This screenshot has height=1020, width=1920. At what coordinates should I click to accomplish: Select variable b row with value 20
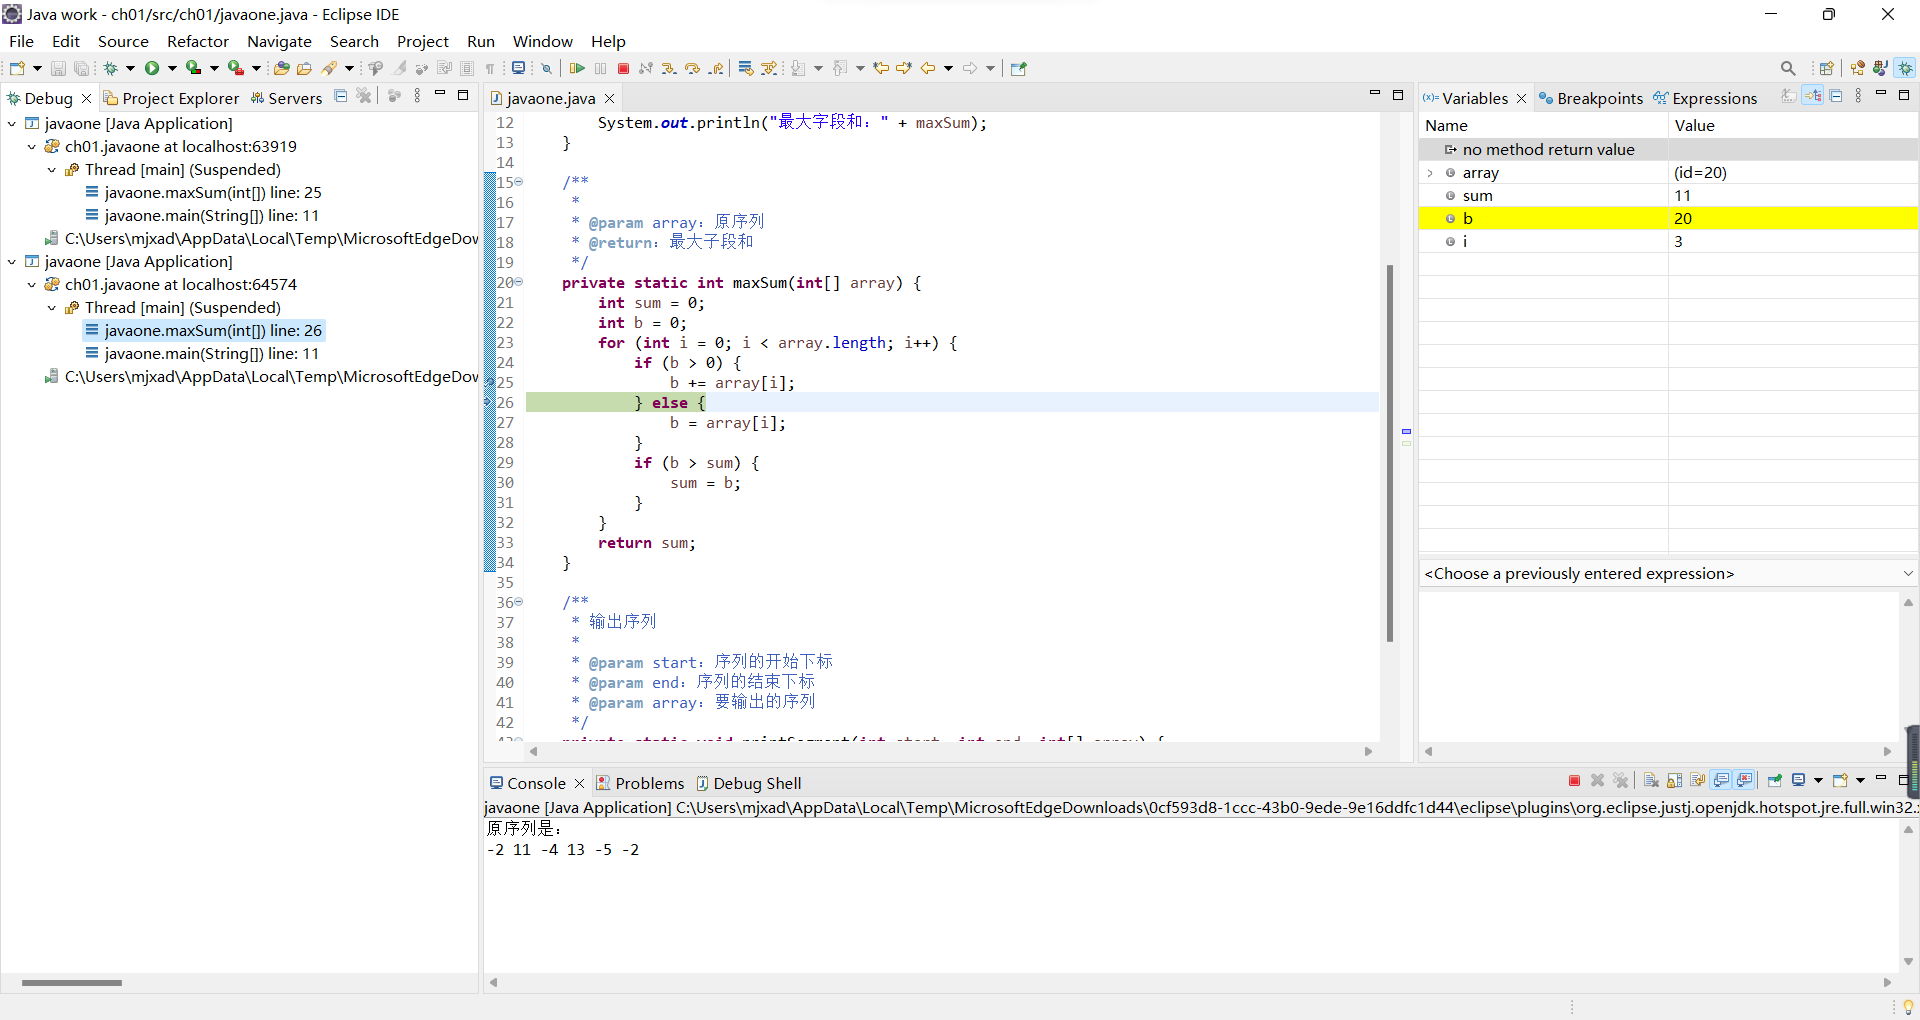coord(1668,218)
